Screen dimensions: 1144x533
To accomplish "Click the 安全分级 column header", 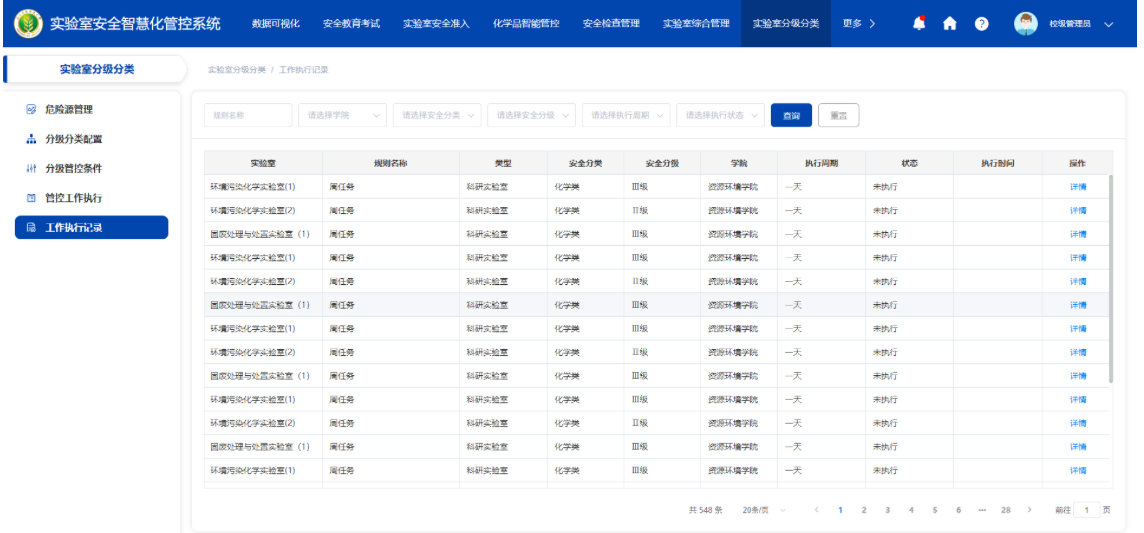I will point(662,163).
